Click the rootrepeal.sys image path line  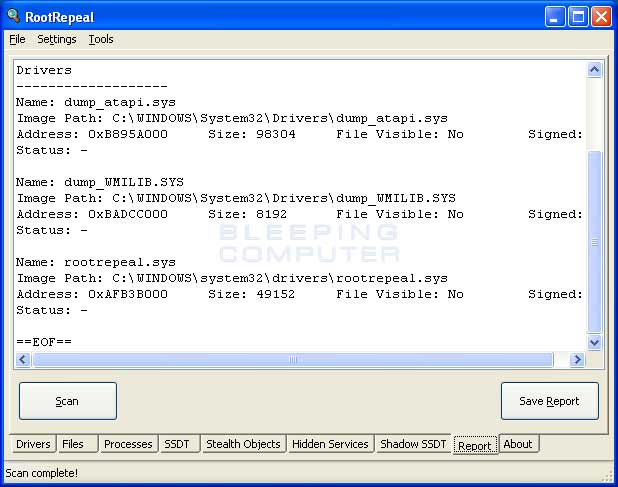point(232,278)
